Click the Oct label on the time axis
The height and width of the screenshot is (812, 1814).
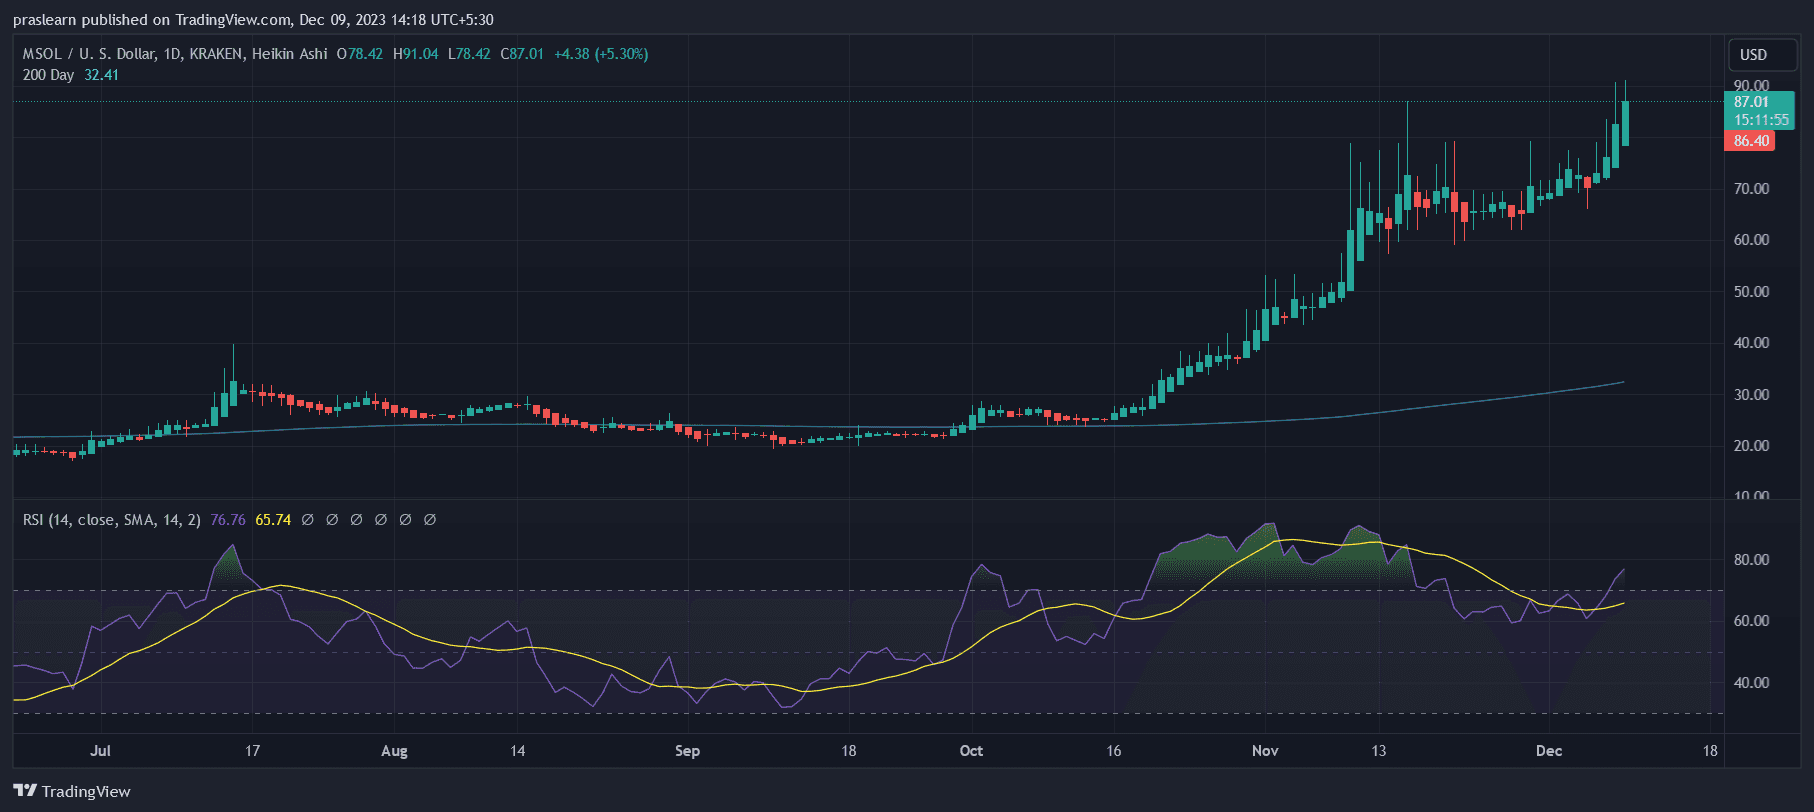tap(971, 751)
